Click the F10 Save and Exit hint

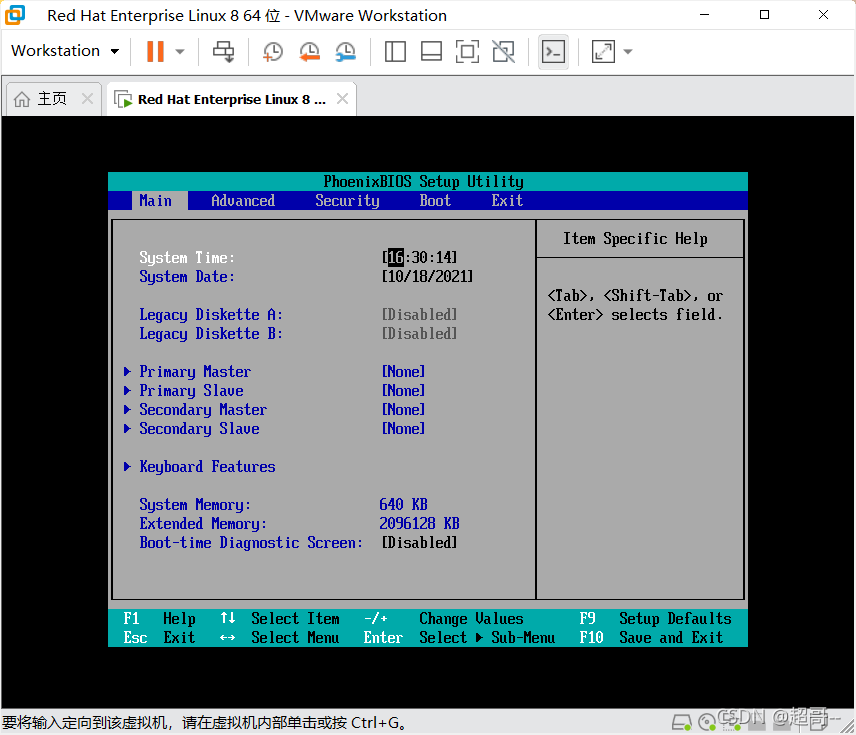(x=651, y=638)
